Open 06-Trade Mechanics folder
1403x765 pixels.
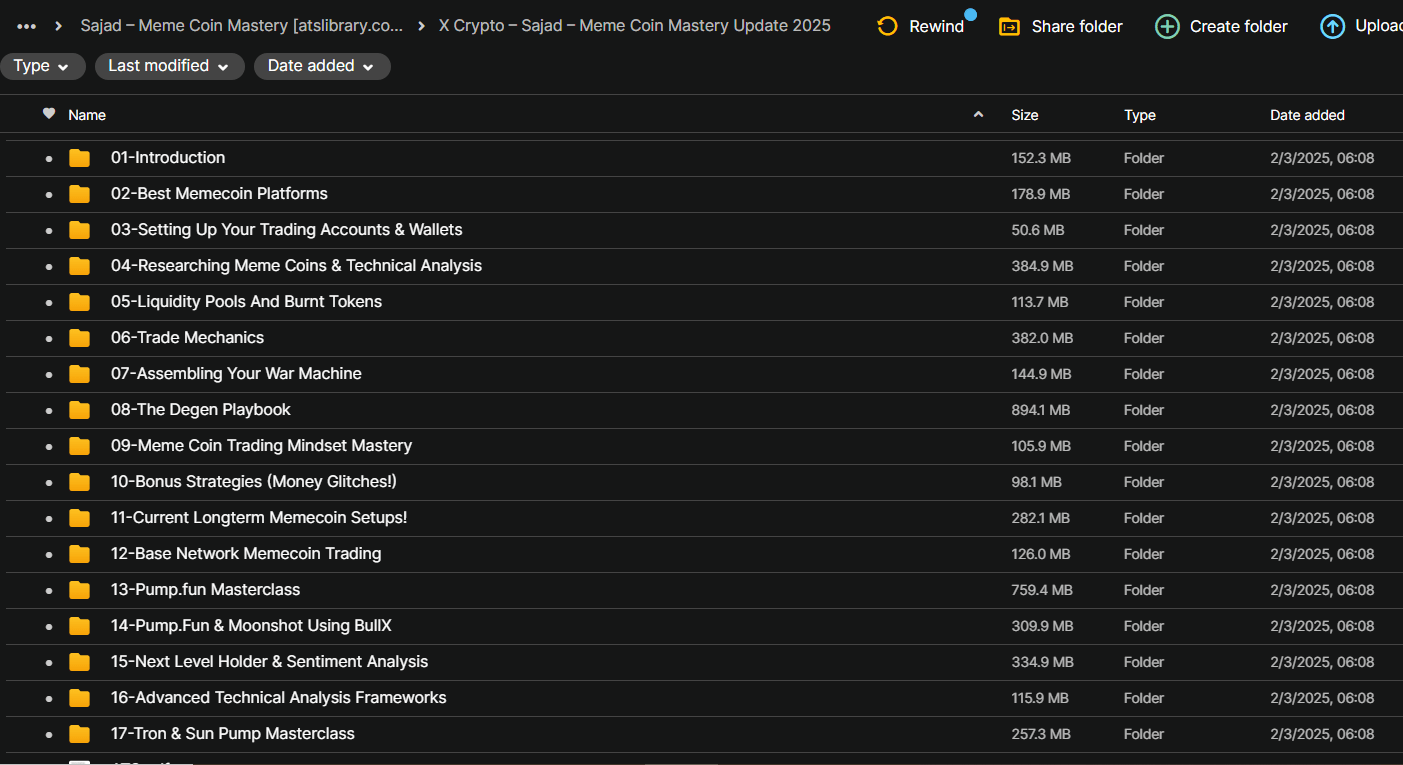click(x=187, y=338)
